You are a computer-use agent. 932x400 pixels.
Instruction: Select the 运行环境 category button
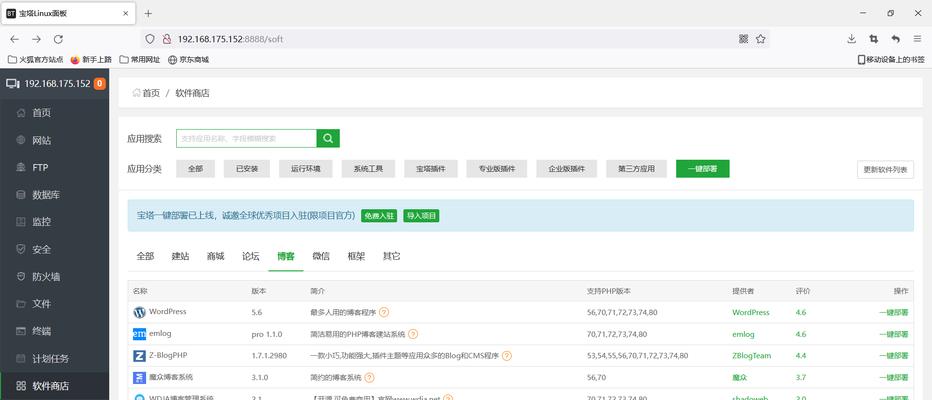pyautogui.click(x=306, y=169)
